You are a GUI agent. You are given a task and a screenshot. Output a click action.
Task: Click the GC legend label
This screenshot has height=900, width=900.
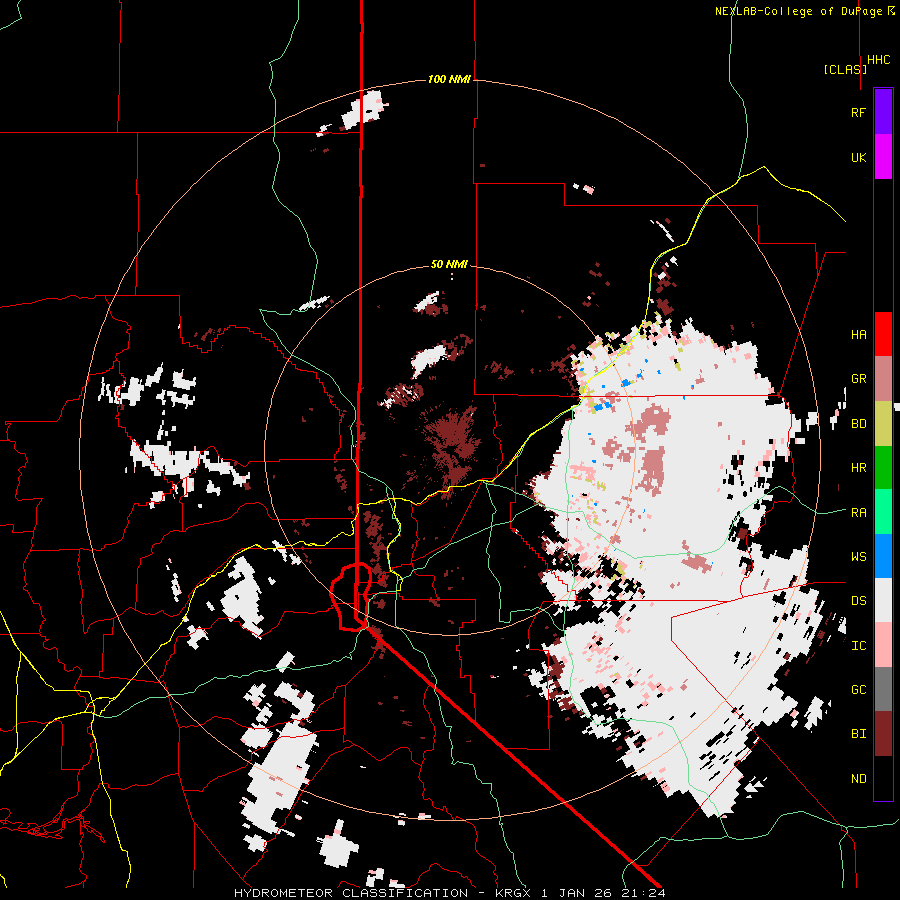click(x=858, y=690)
